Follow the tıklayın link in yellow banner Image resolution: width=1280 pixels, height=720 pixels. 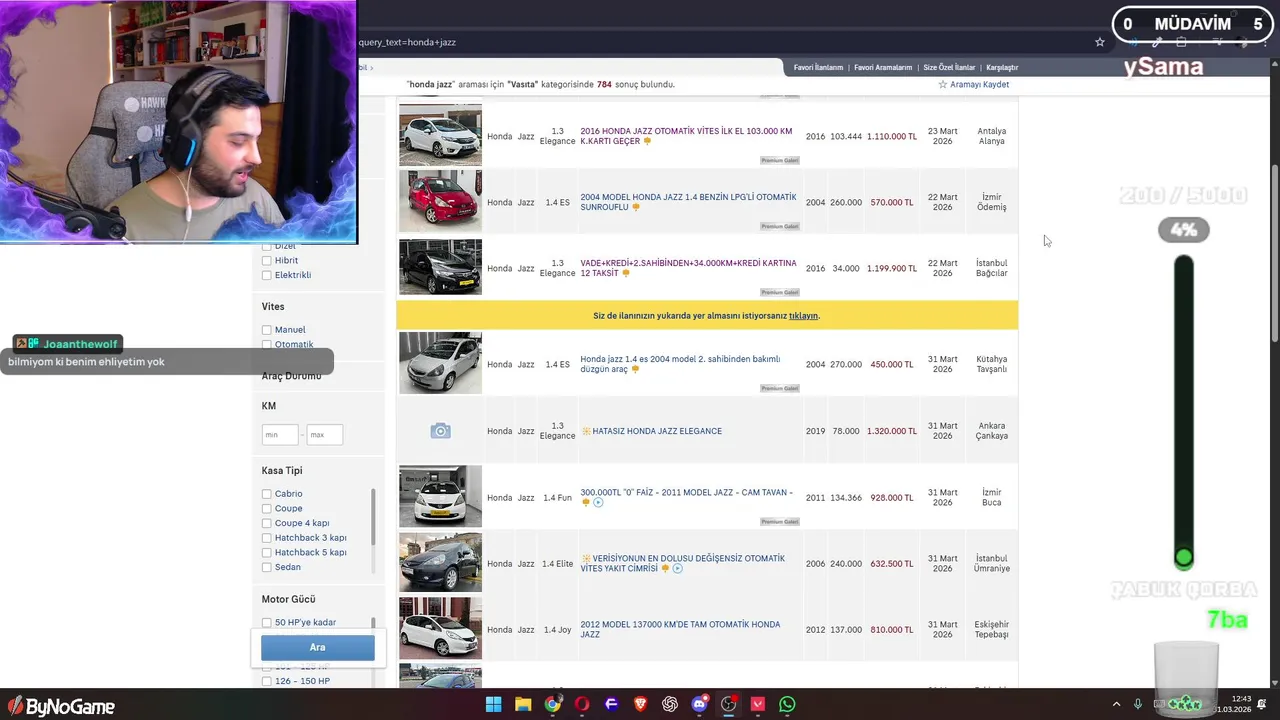(x=803, y=316)
